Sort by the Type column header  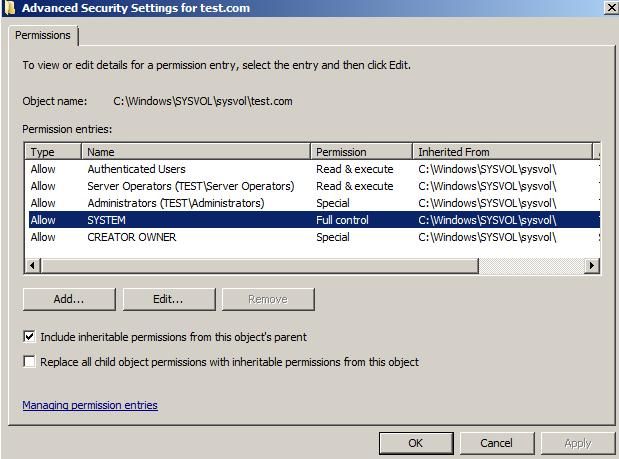pyautogui.click(x=53, y=152)
